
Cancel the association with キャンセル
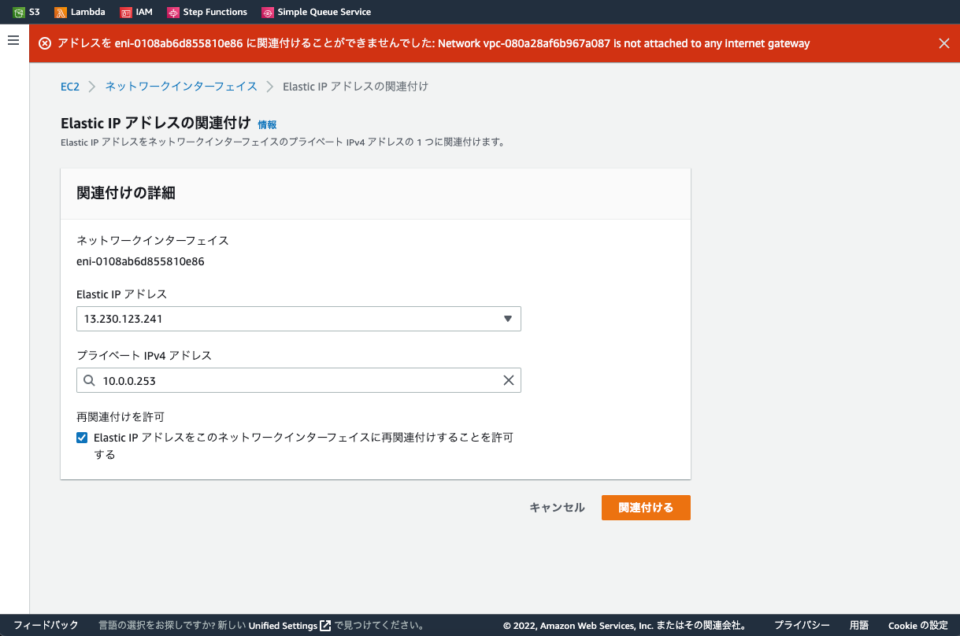point(555,507)
